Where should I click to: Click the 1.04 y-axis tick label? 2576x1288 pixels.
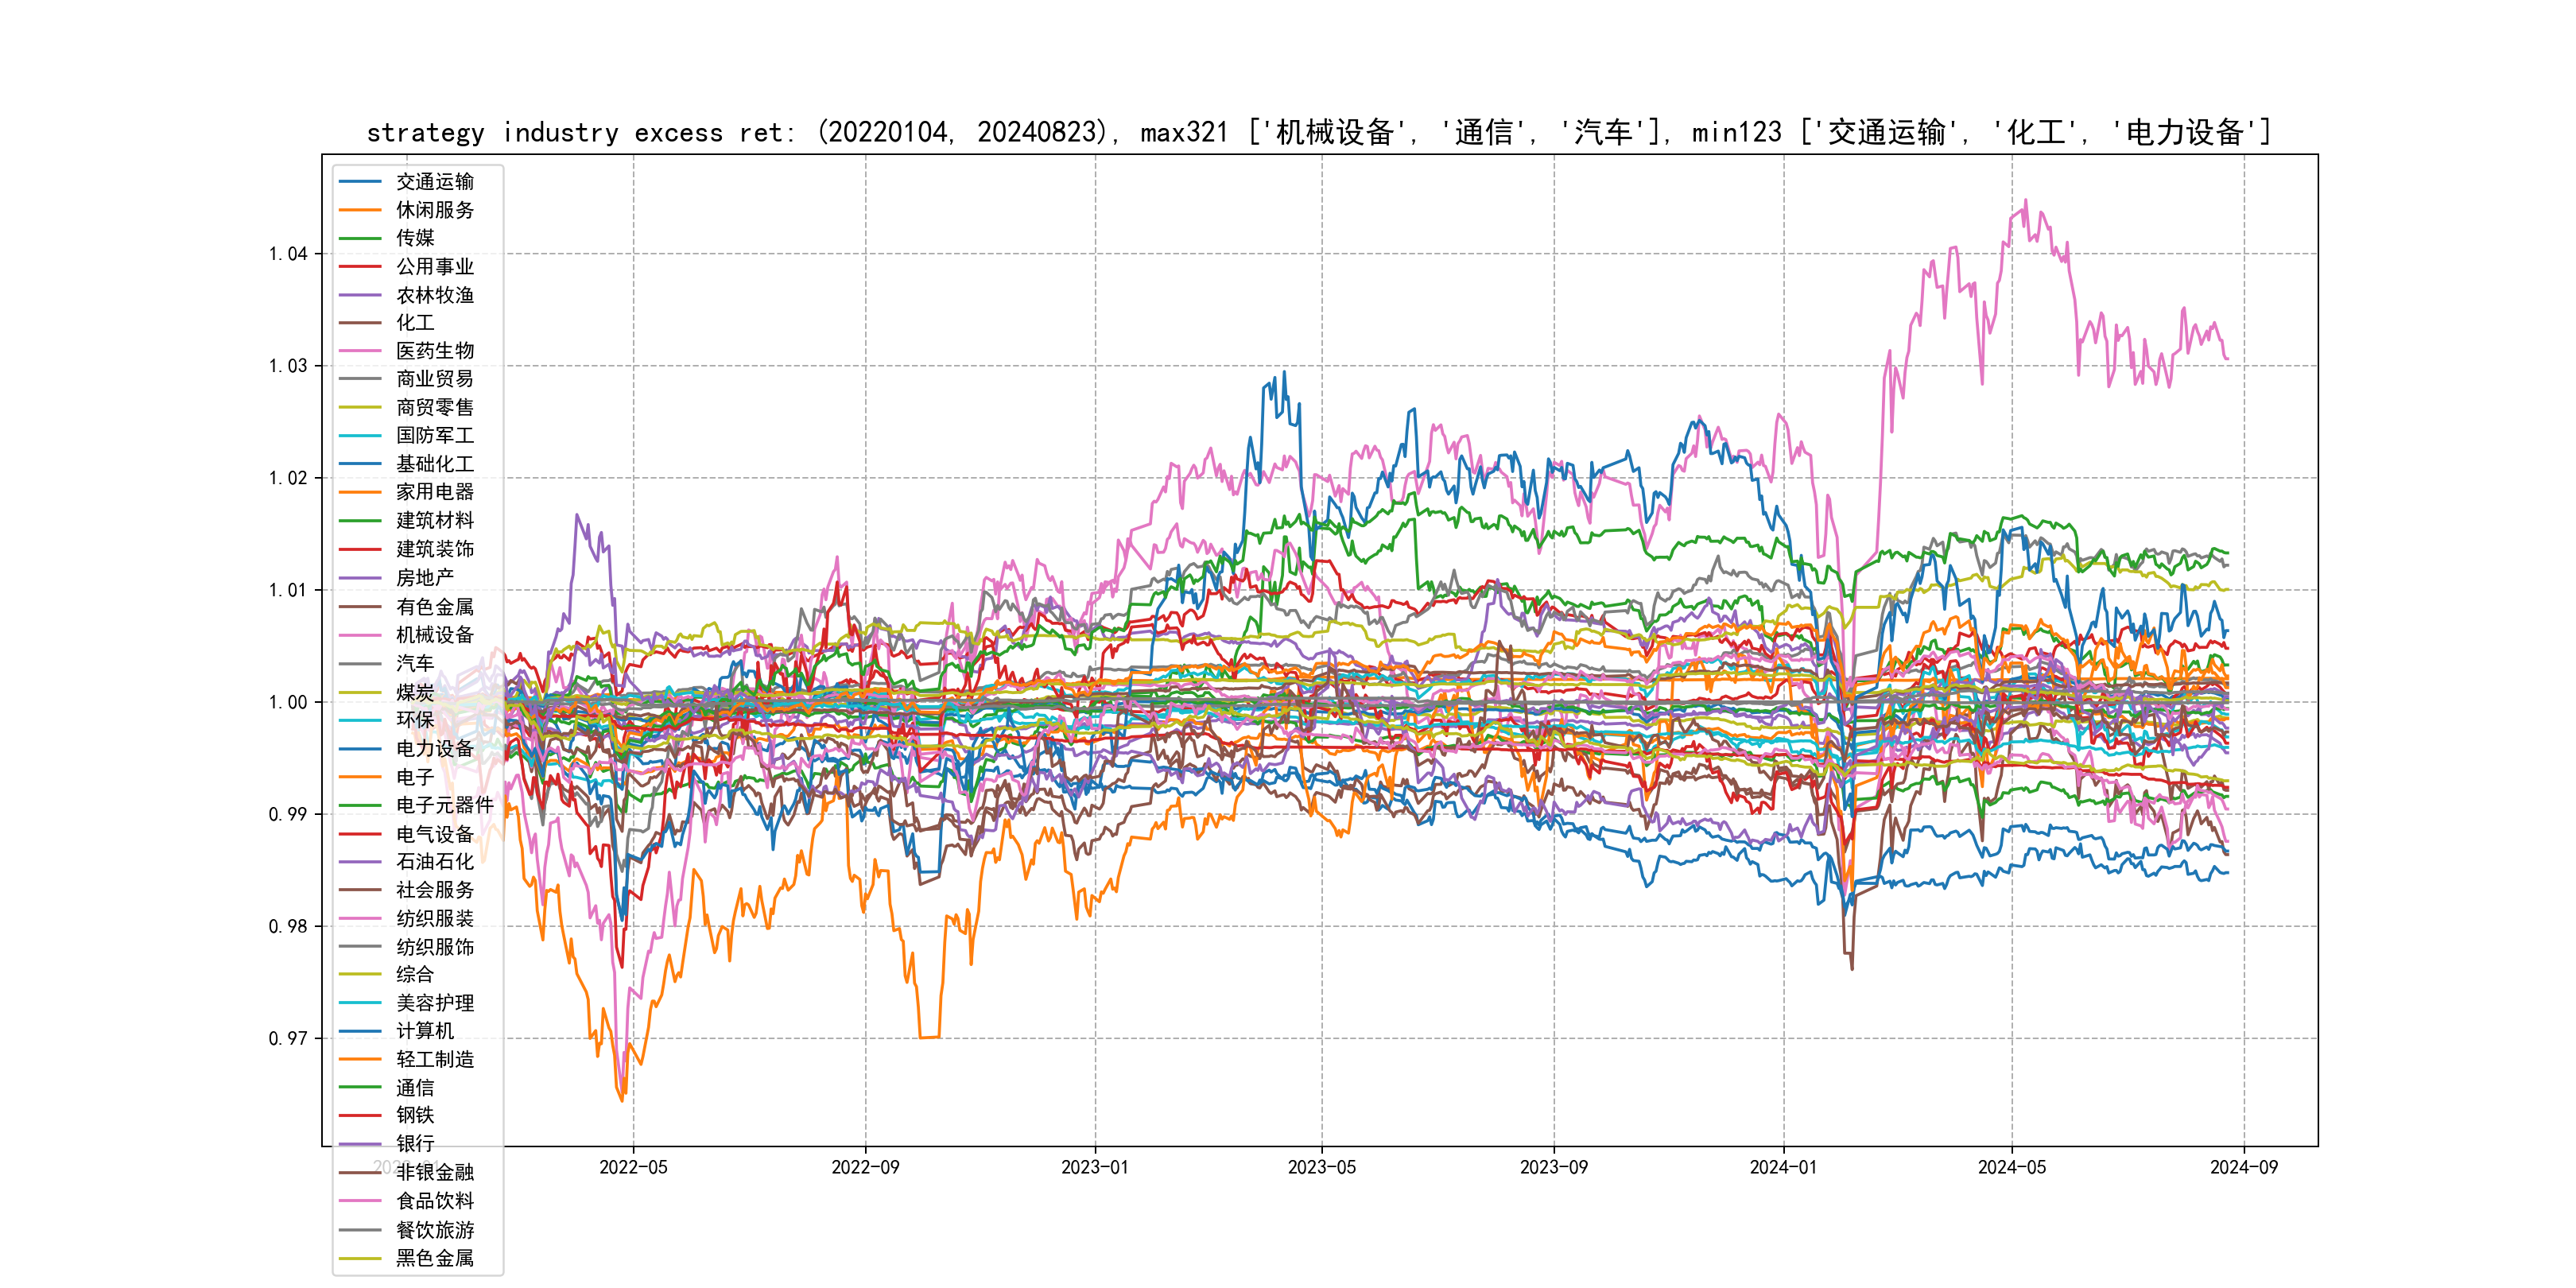click(288, 254)
